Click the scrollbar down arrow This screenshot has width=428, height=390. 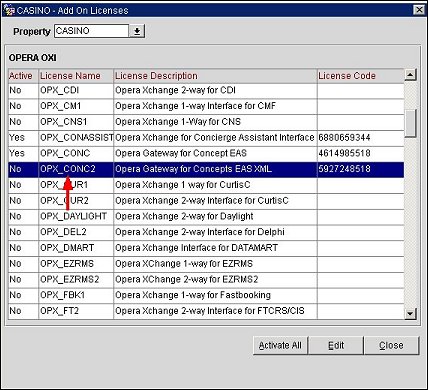[410, 313]
